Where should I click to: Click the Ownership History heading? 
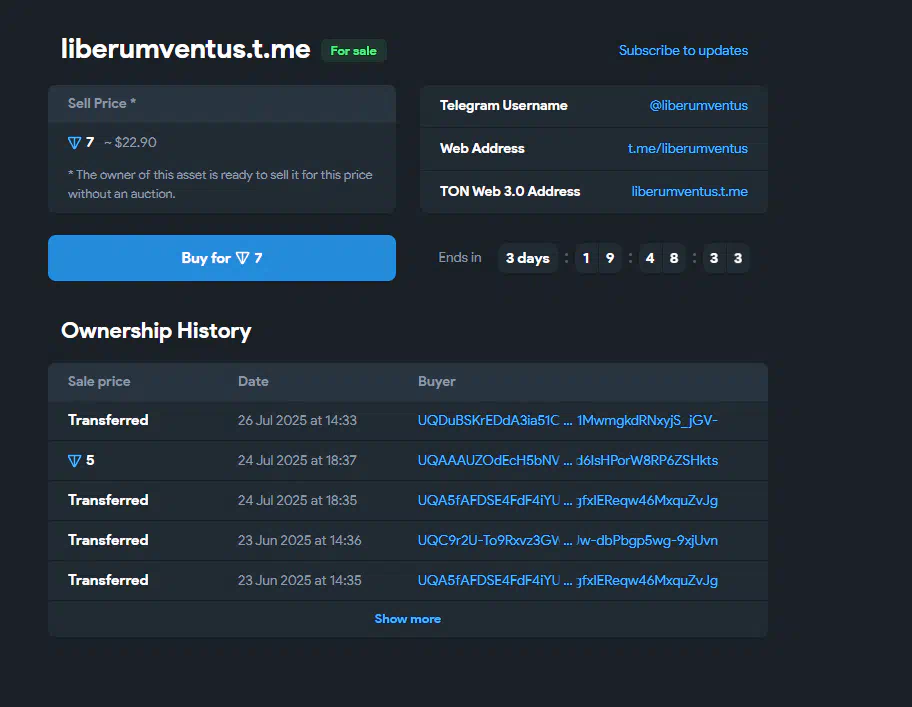click(156, 331)
